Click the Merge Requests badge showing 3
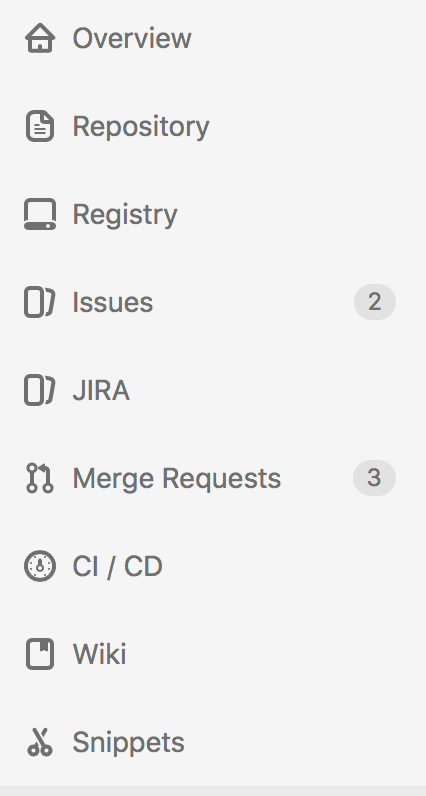 click(x=374, y=478)
